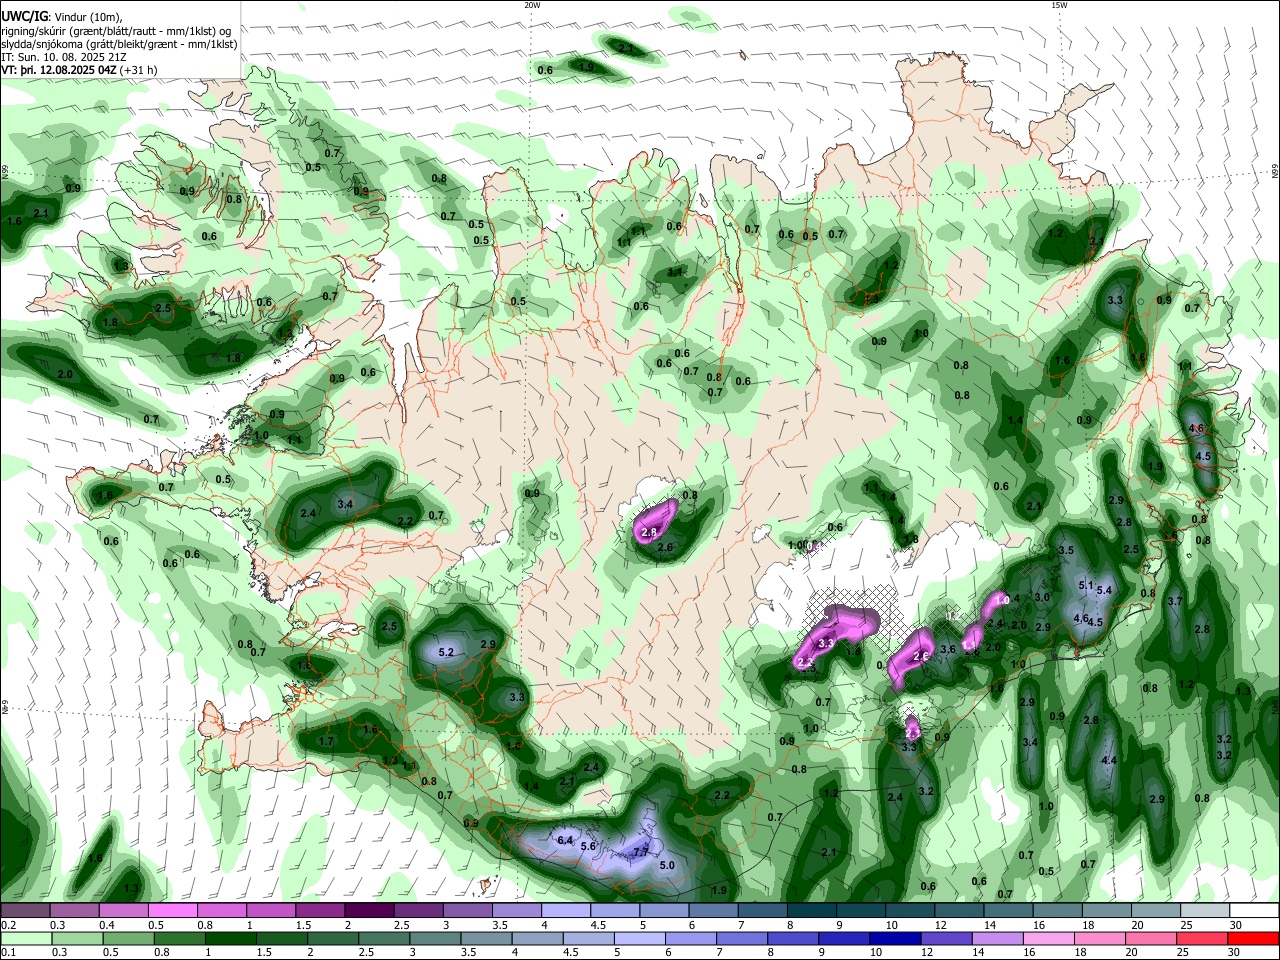Click the "slydda/snjókoma" legend description line
Viewport: 1280px width, 960px height.
tap(119, 44)
